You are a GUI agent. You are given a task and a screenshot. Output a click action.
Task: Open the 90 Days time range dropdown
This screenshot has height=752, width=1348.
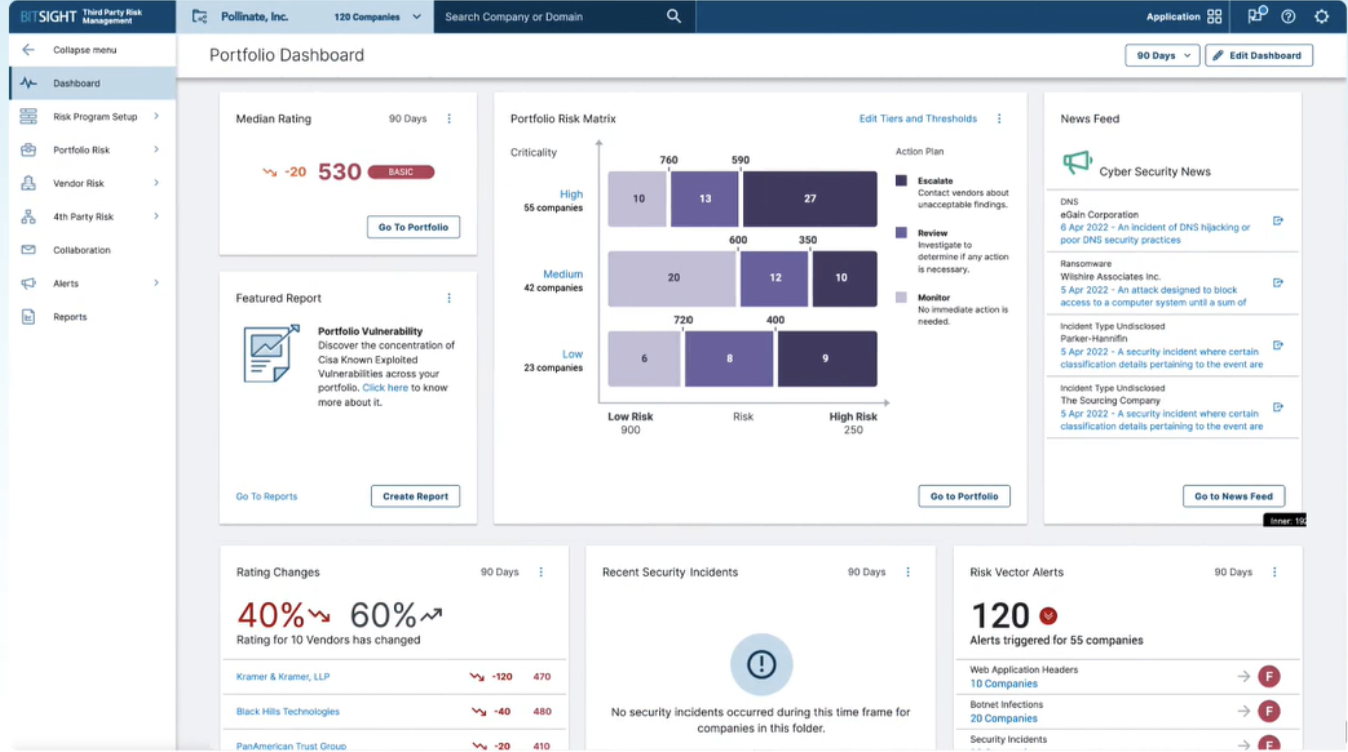(x=1162, y=56)
